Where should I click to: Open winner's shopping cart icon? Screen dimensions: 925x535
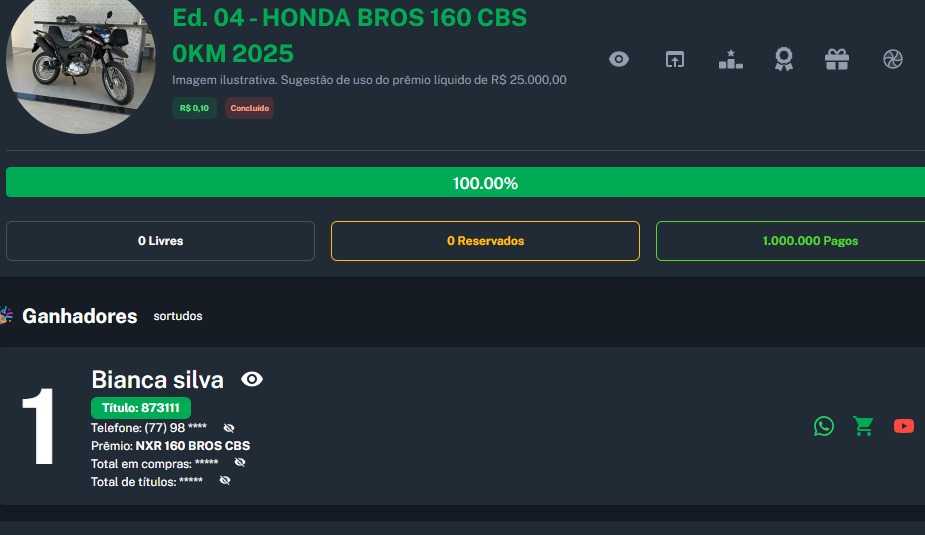pyautogui.click(x=864, y=426)
